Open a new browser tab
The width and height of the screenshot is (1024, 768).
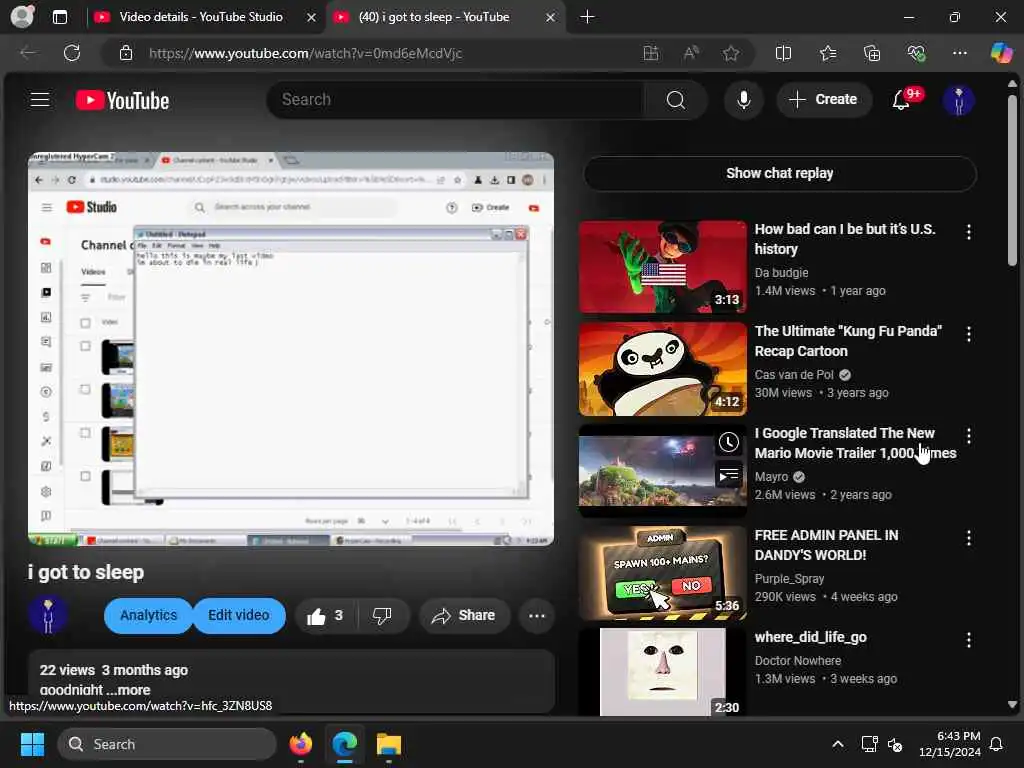587,17
